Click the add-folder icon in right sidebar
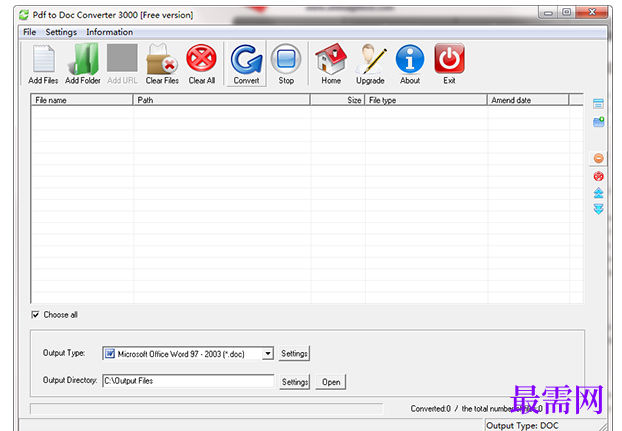This screenshot has height=431, width=622. point(599,122)
